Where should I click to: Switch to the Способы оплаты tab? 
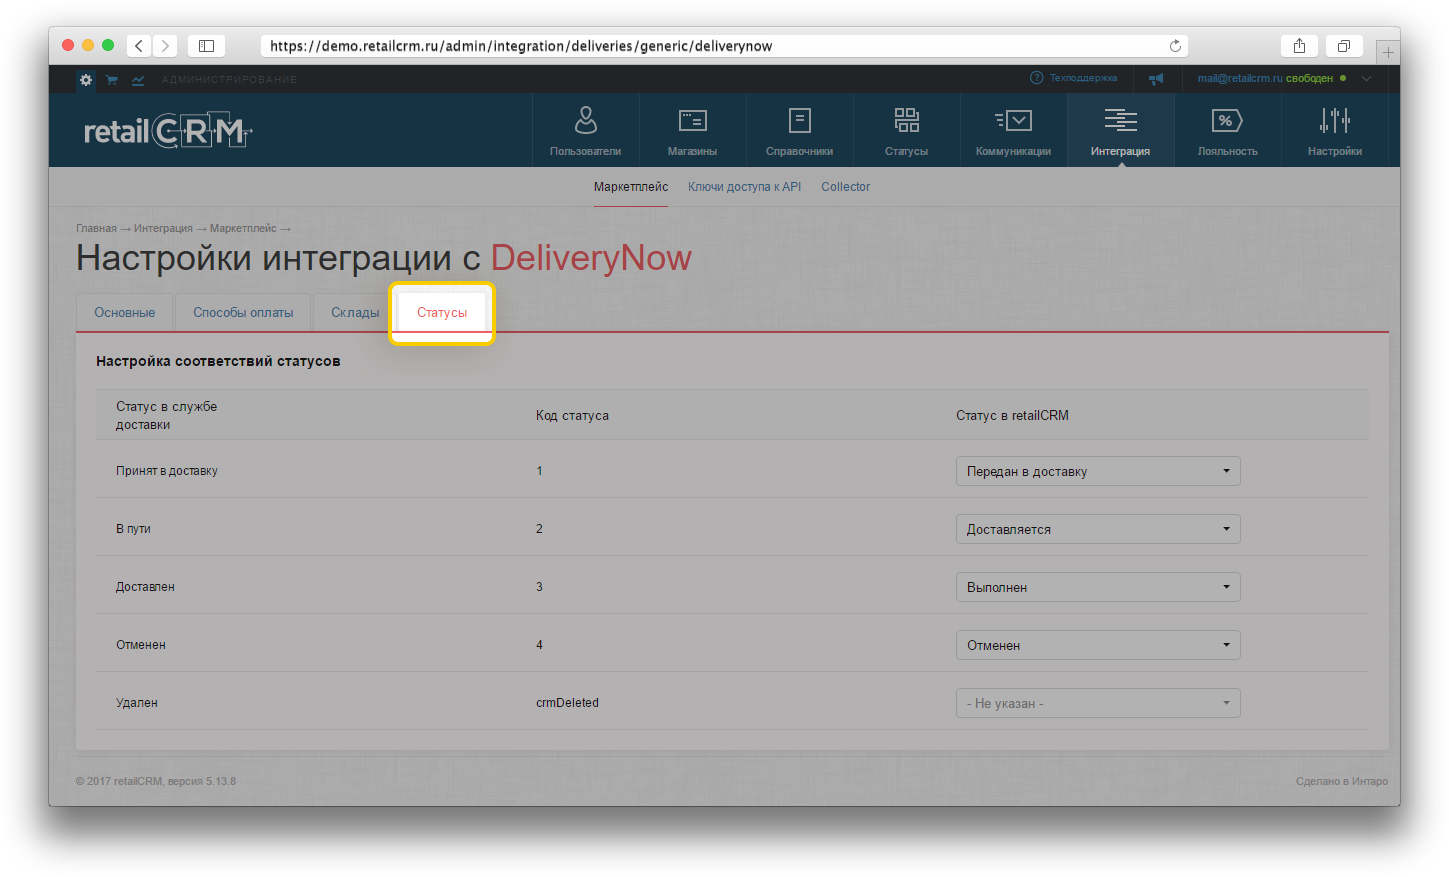coord(243,313)
